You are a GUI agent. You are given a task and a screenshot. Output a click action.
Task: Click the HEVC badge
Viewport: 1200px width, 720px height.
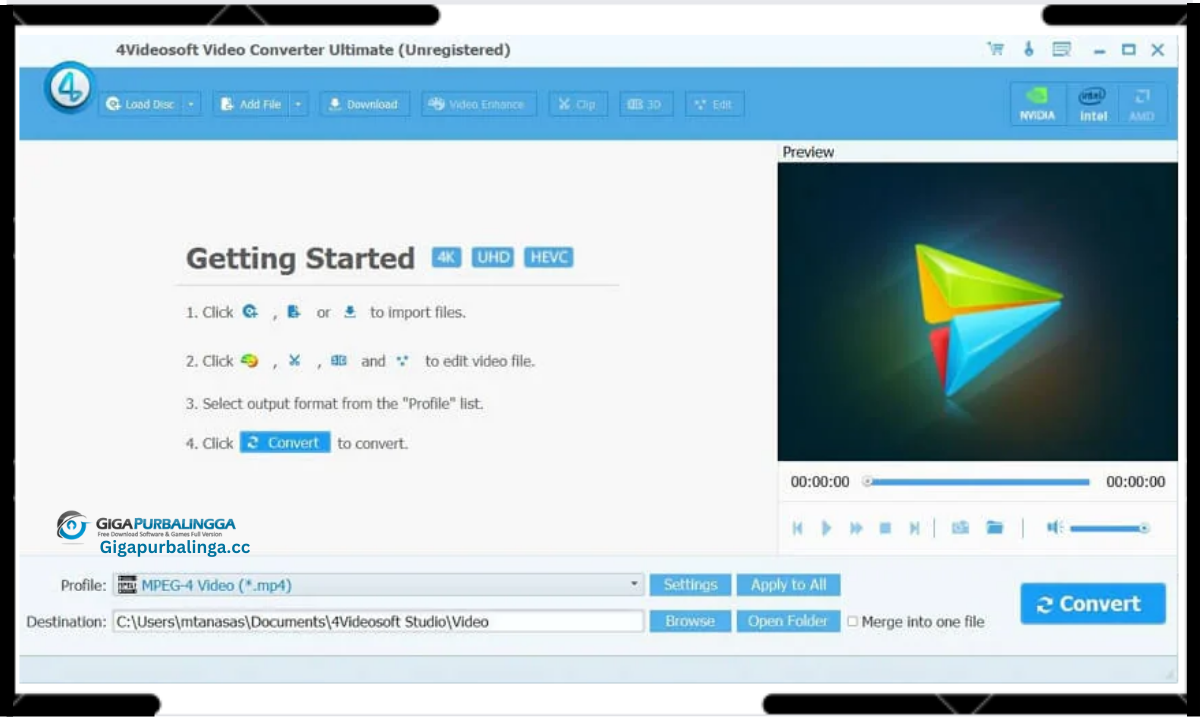pyautogui.click(x=549, y=257)
